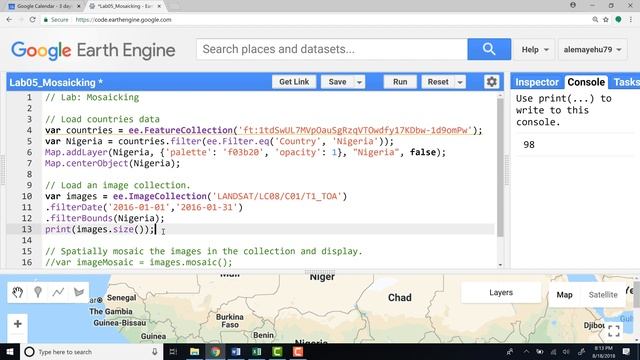Open Task View on taskbar

[173, 351]
